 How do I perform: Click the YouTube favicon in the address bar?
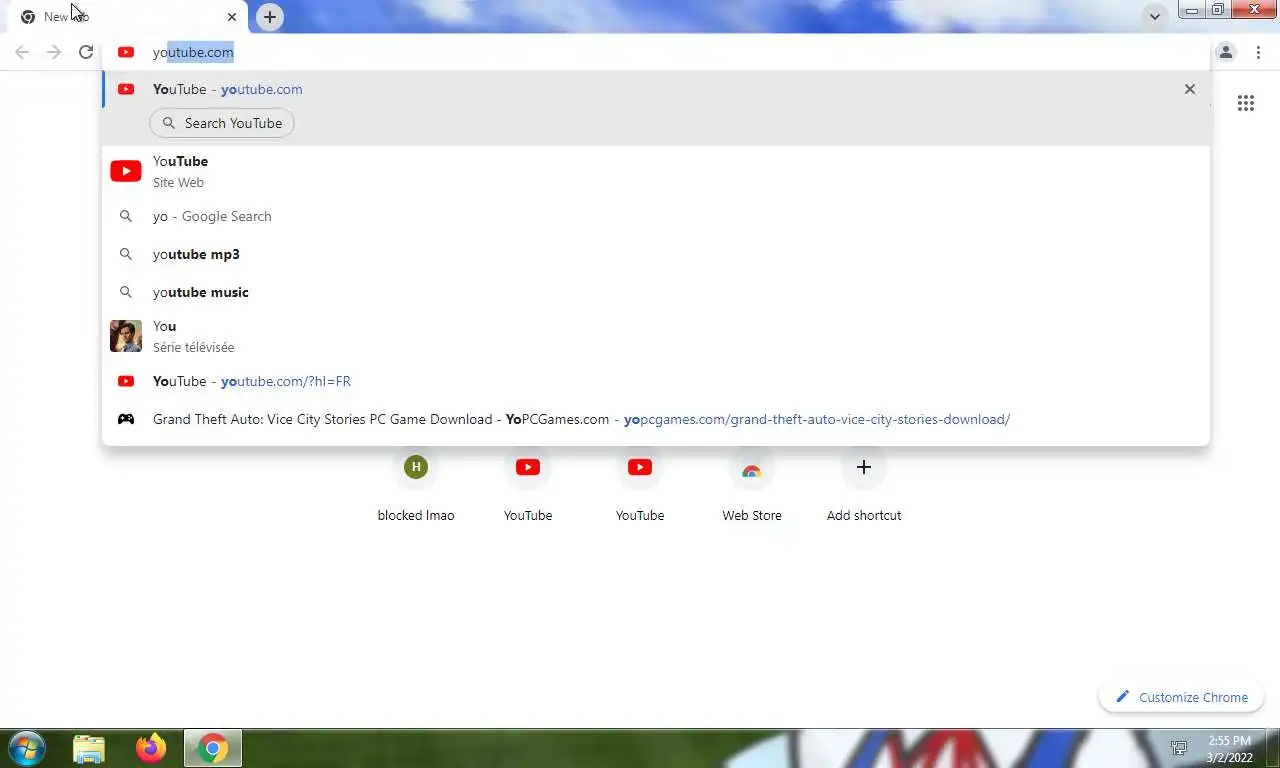click(x=126, y=52)
